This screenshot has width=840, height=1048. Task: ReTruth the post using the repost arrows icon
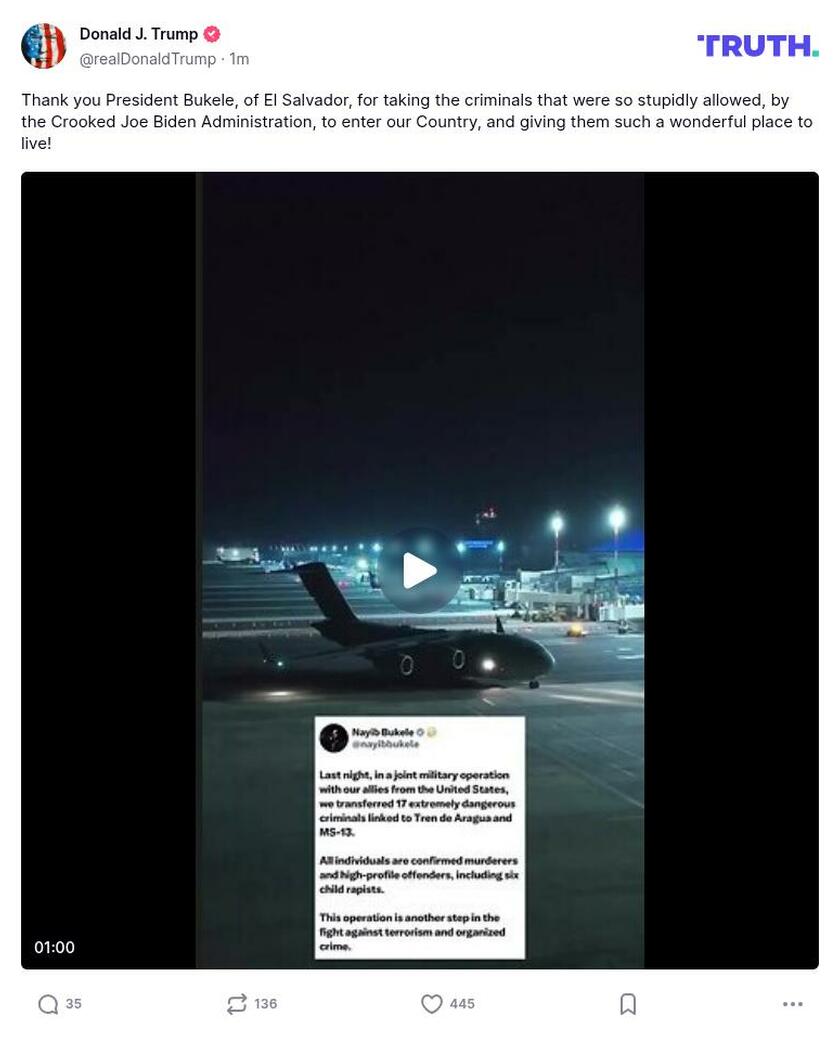(x=237, y=1003)
